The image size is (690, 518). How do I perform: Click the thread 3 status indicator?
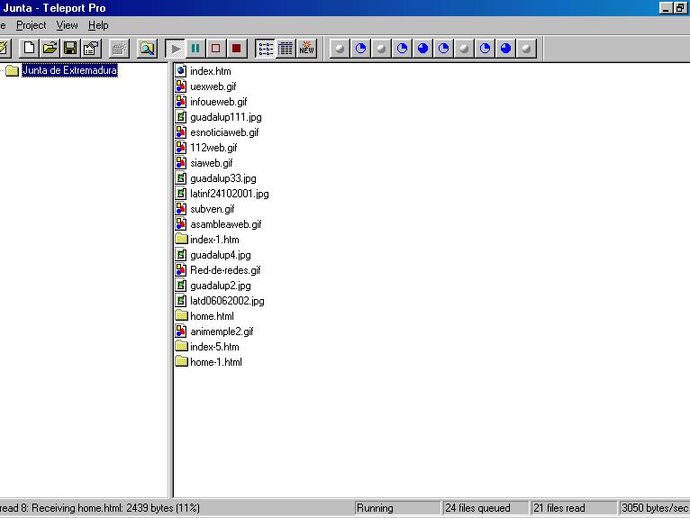click(x=381, y=48)
